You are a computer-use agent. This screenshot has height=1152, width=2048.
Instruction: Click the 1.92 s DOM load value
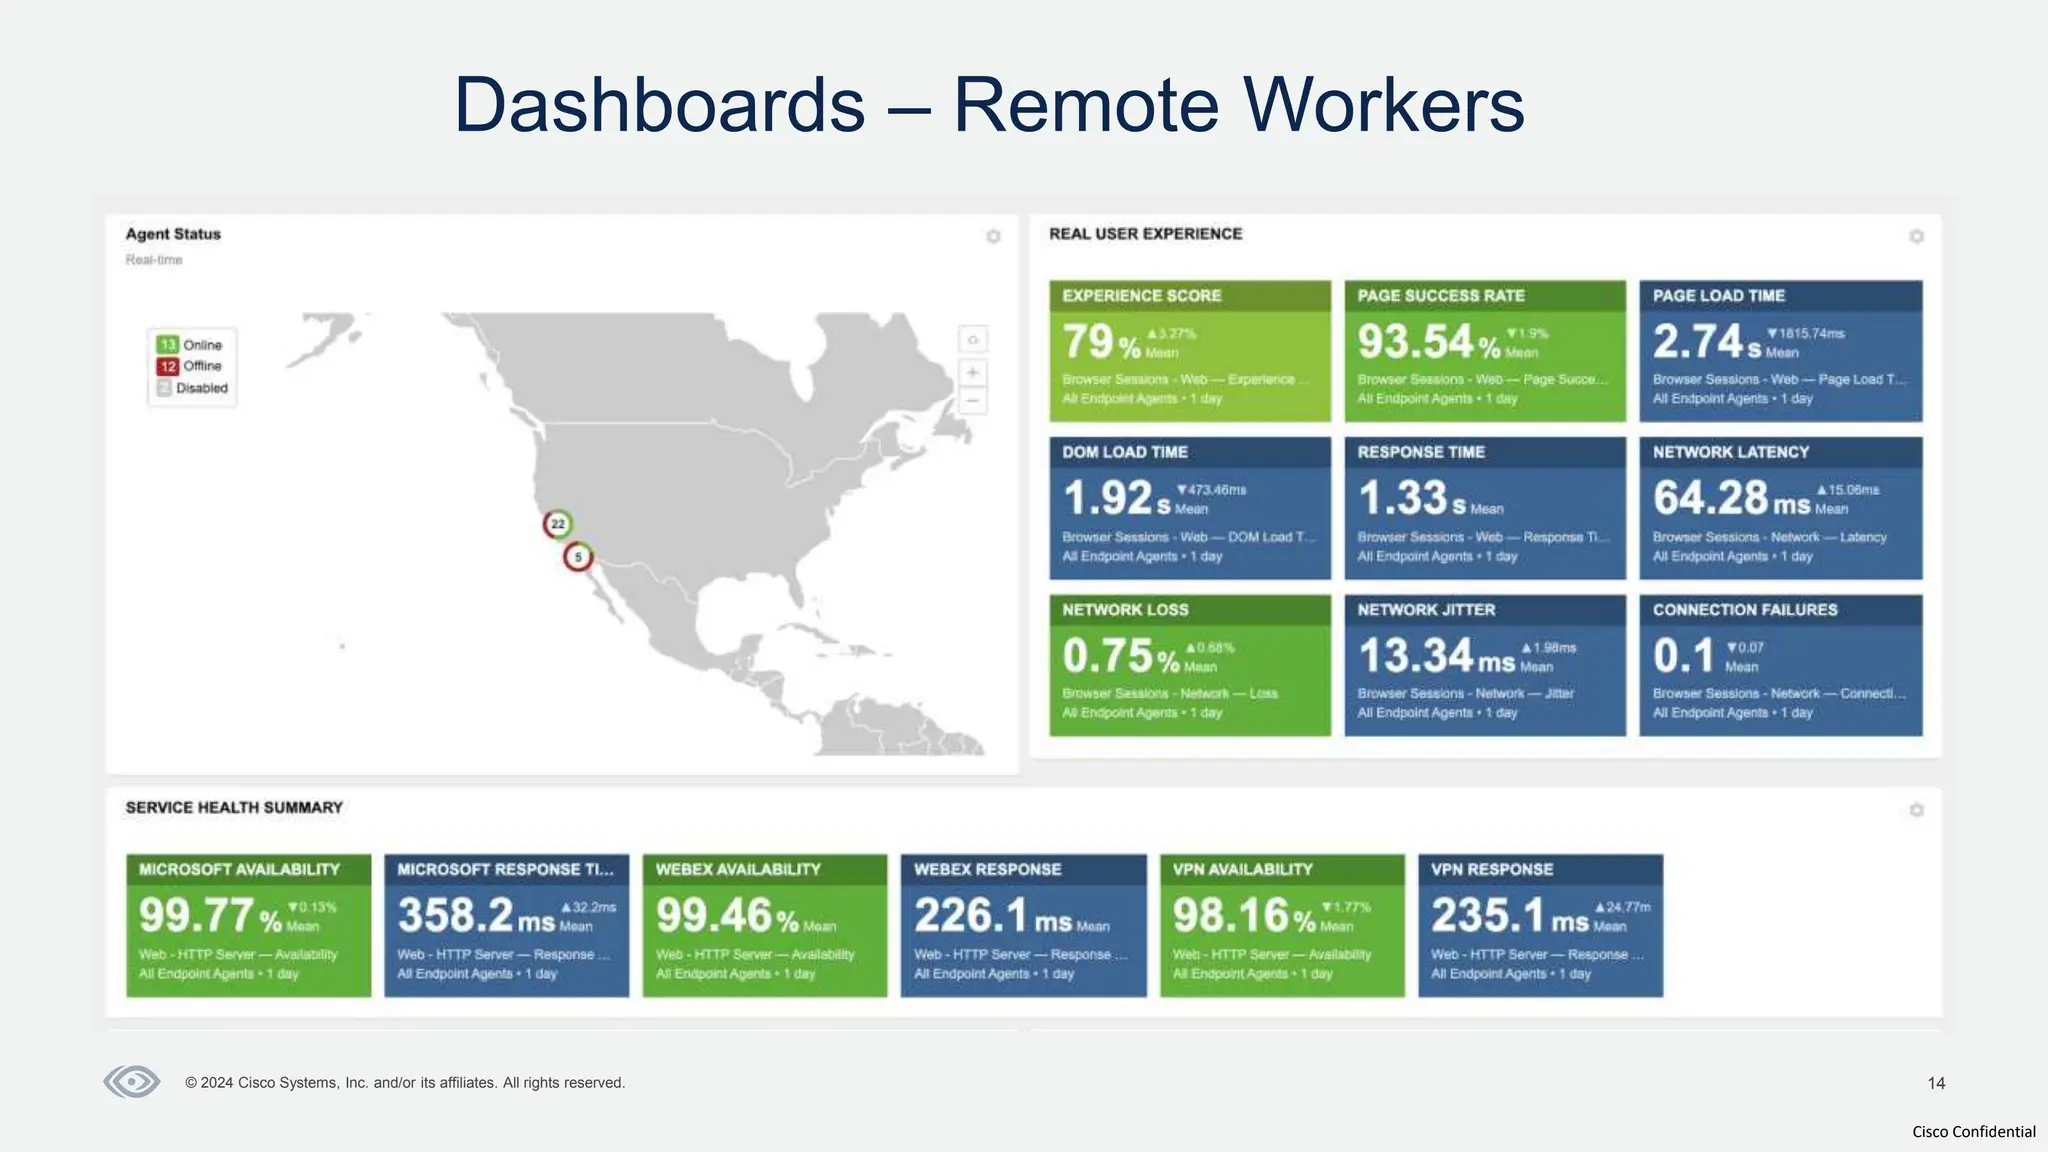[1116, 498]
